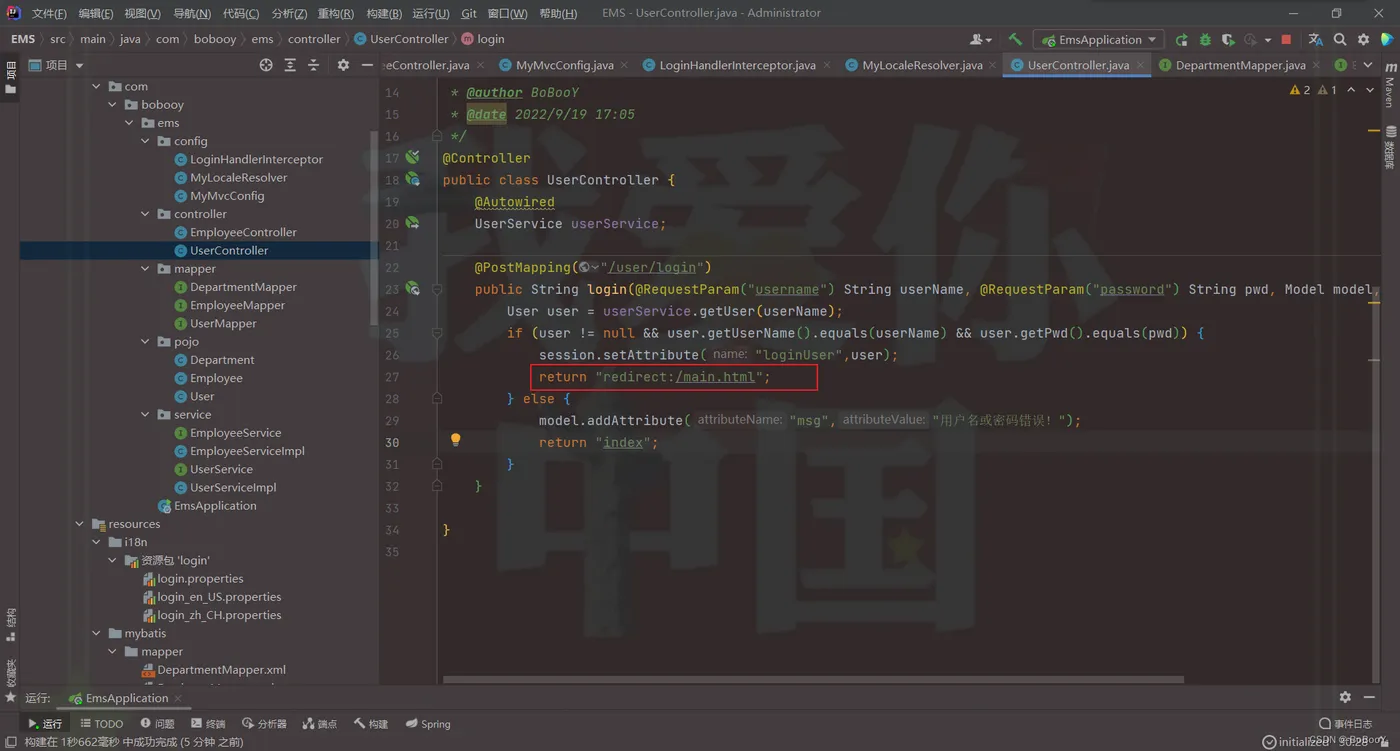Screen dimensions: 1400x751
Task: Collapse the service folder
Action: (146, 415)
